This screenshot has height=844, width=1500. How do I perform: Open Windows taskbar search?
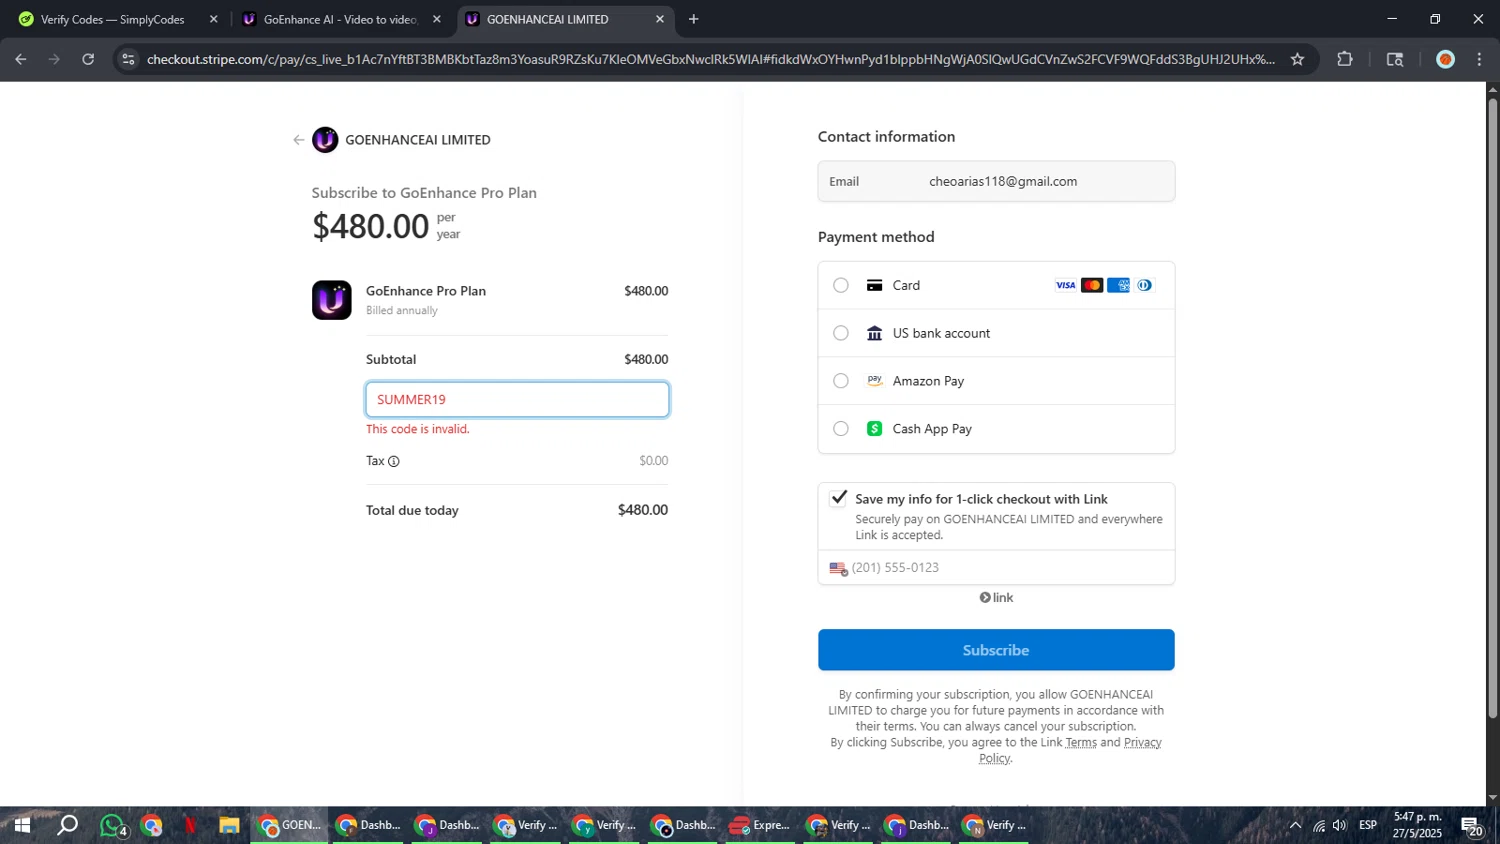(67, 825)
